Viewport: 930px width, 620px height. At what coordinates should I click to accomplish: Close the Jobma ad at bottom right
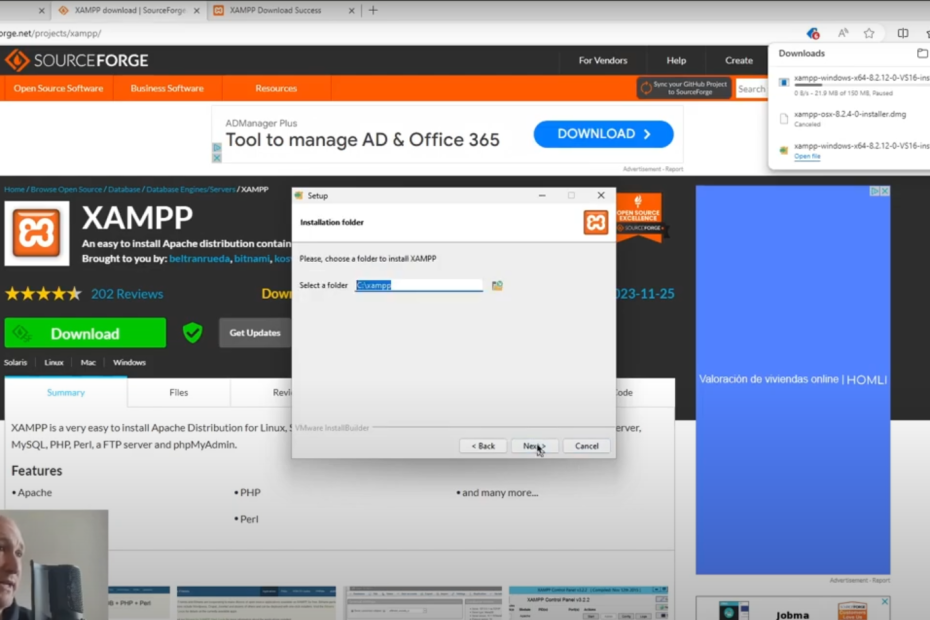[884, 602]
